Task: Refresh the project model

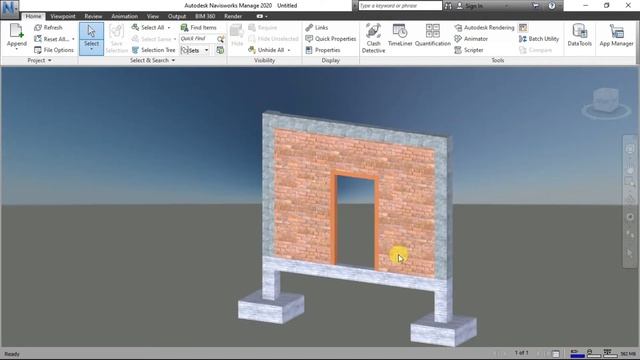Action: point(48,27)
